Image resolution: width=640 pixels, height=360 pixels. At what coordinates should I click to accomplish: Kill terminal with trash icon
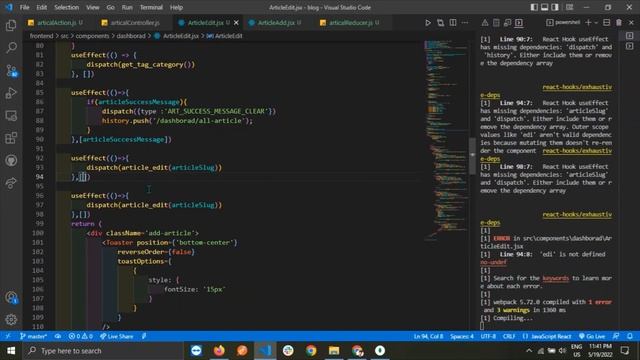tap(619, 23)
